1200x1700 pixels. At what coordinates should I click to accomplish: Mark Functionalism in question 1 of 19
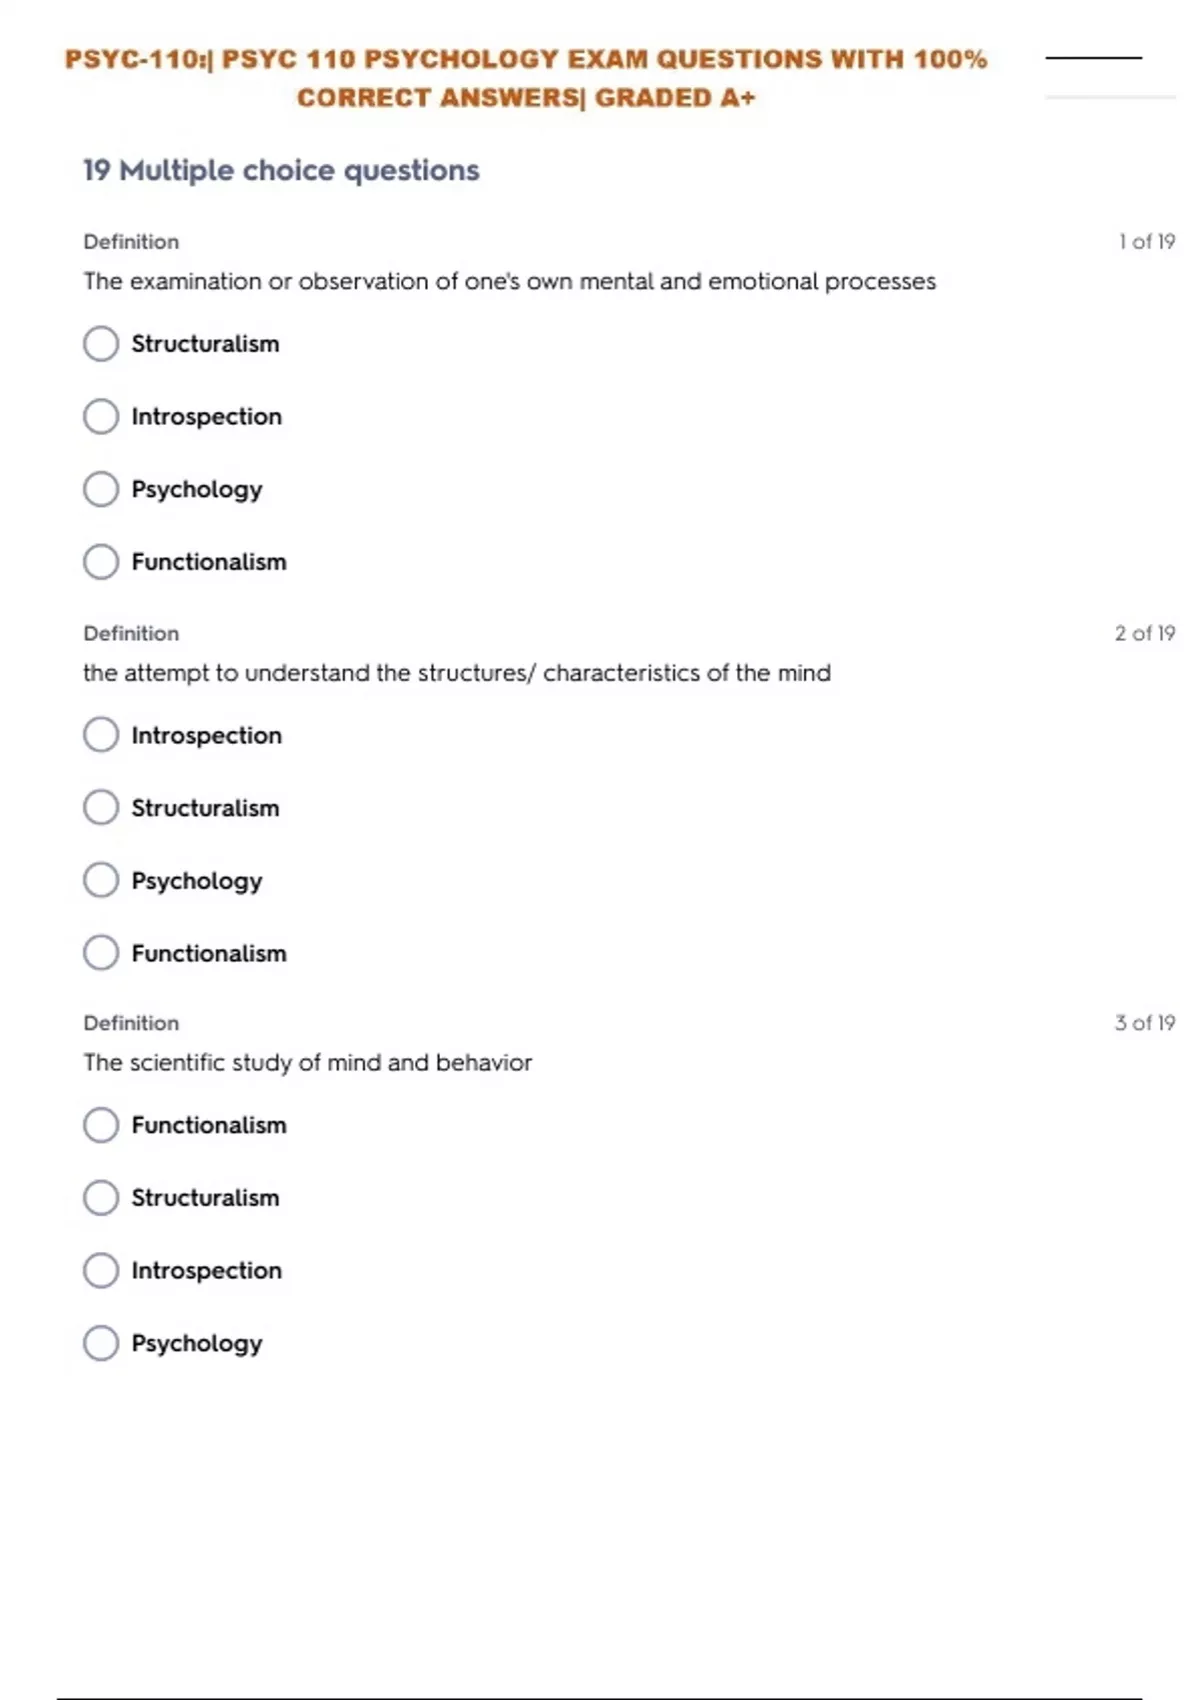pyautogui.click(x=101, y=562)
